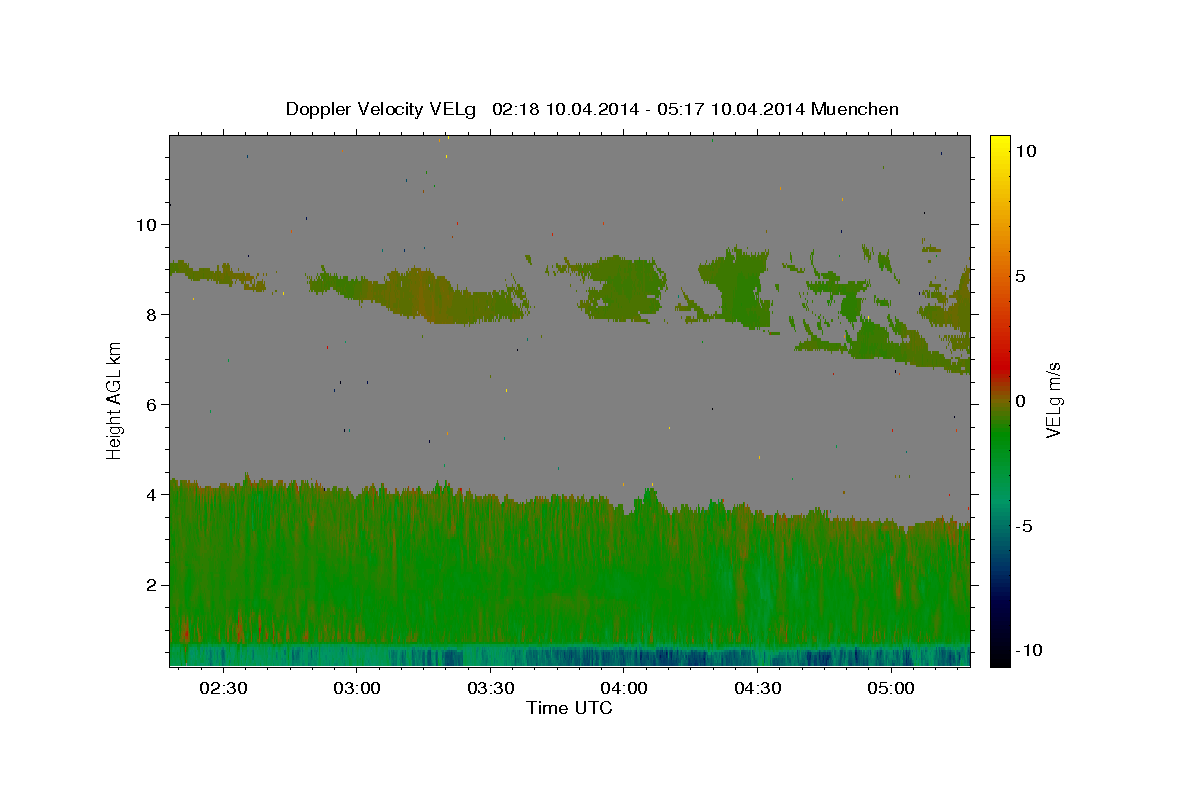Image resolution: width=1200 pixels, height=800 pixels.
Task: Click the colorbar label 5
Action: tap(1020, 275)
